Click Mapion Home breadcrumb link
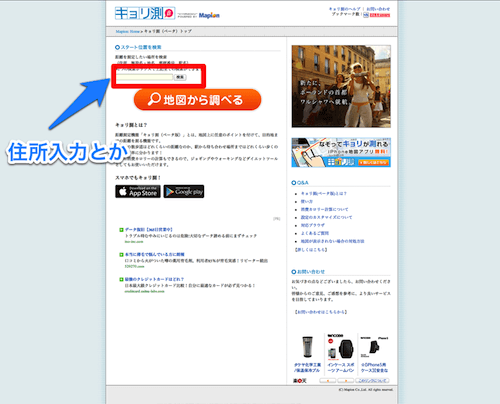 128,31
